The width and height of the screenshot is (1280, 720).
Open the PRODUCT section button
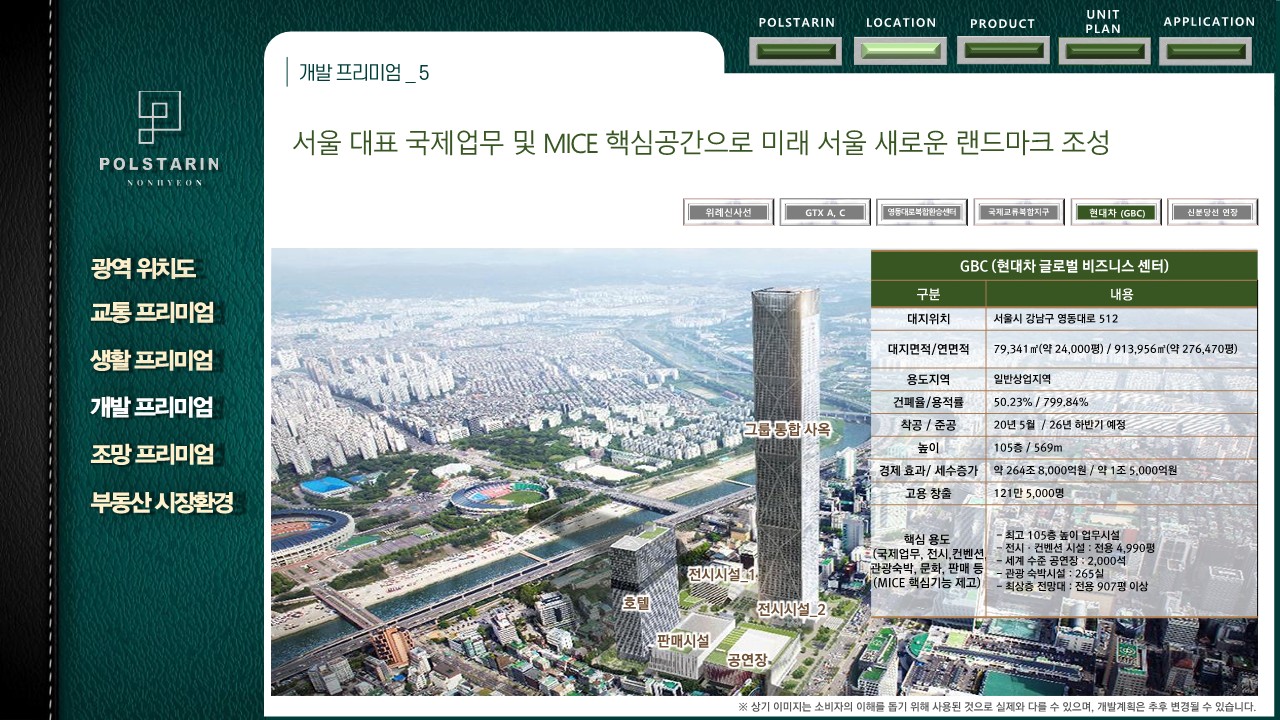pos(1003,50)
